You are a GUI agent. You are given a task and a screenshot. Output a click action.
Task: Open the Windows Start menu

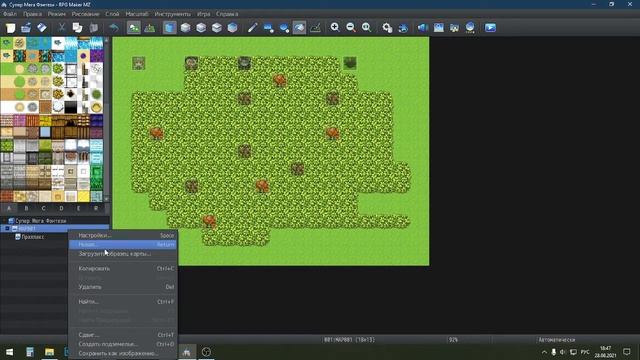click(9, 352)
